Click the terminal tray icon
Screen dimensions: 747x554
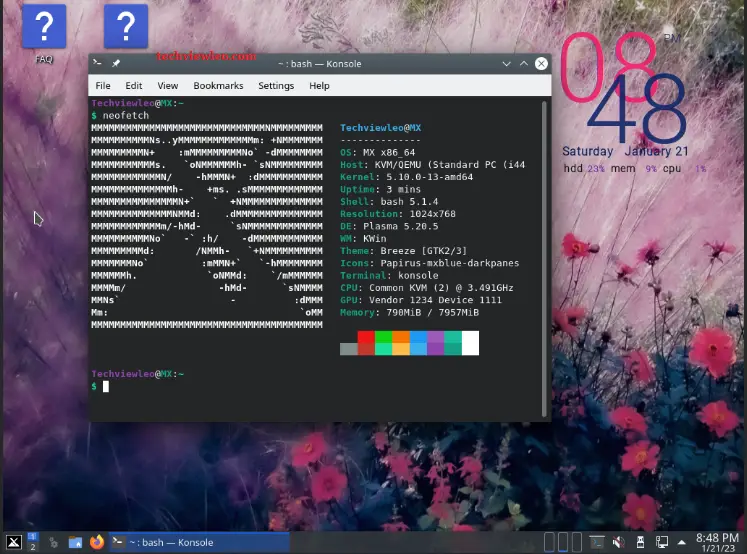596,542
